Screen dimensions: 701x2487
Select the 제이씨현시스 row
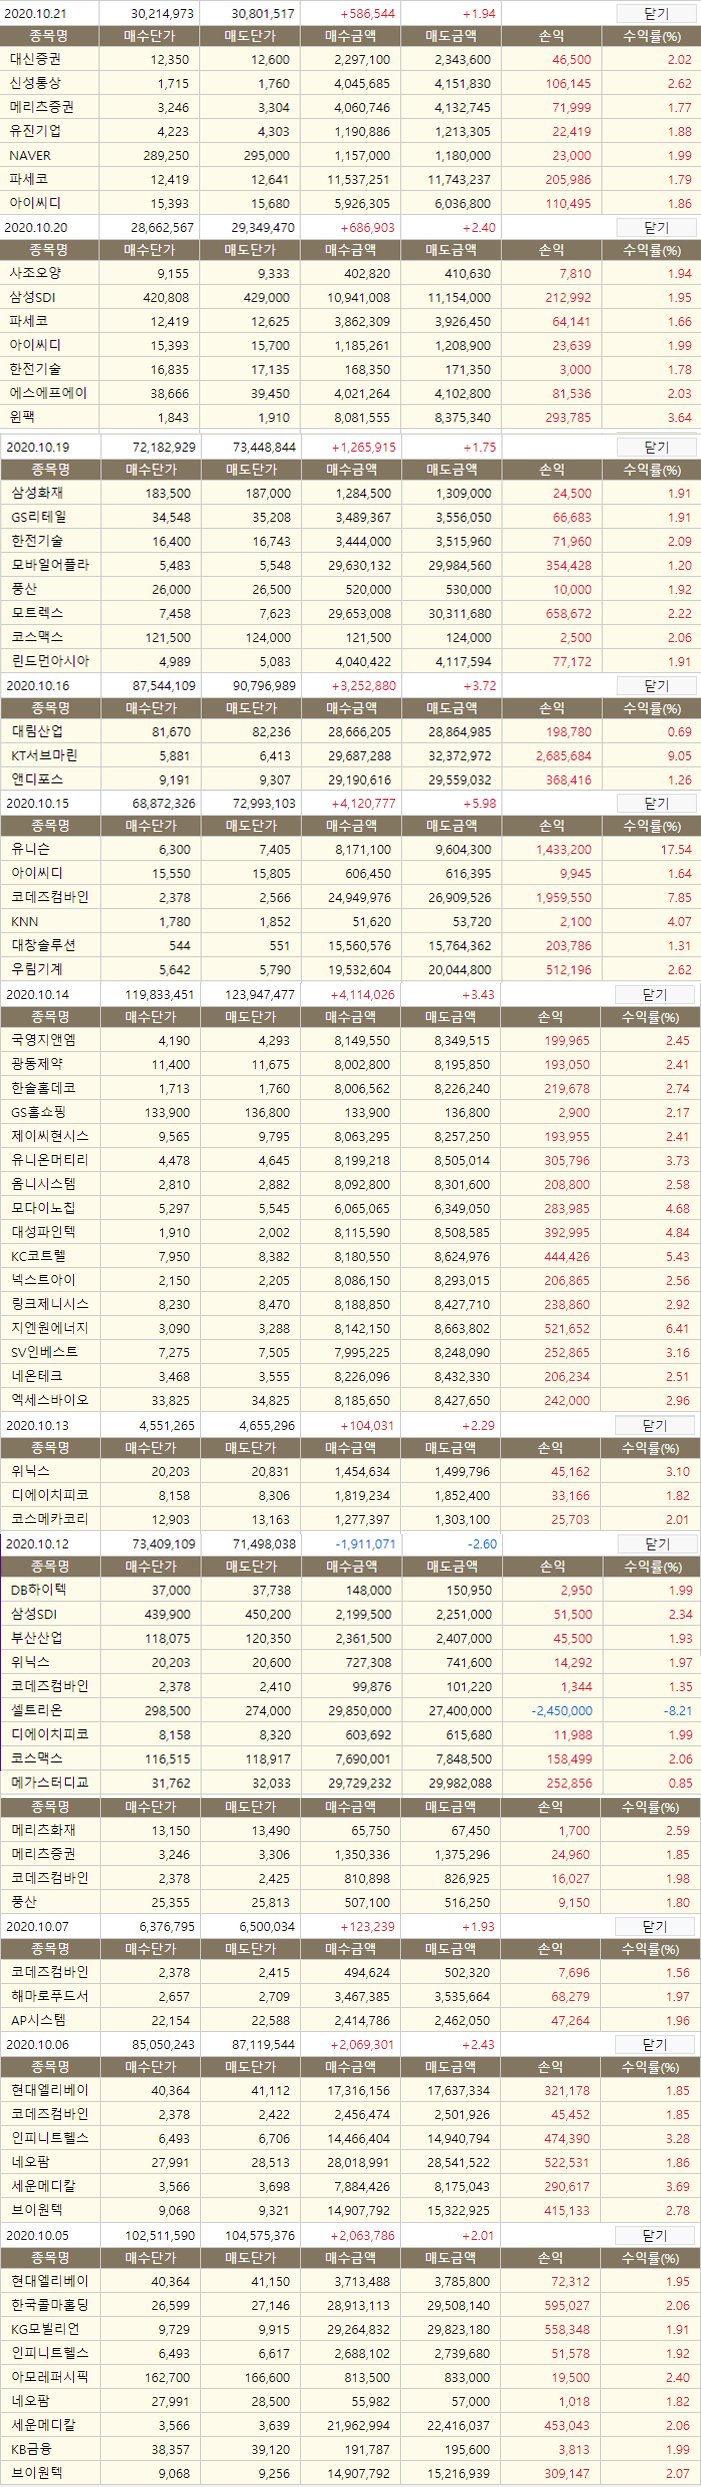coord(350,1136)
